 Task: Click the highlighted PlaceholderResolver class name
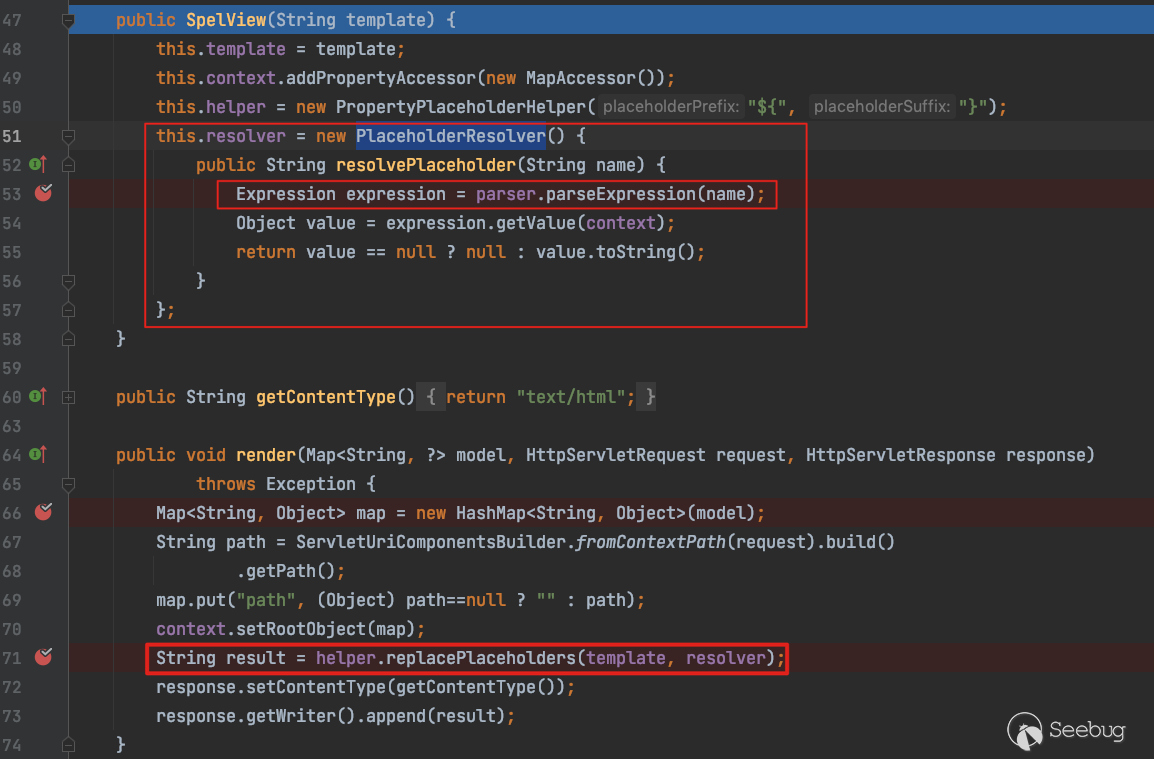pyautogui.click(x=450, y=136)
